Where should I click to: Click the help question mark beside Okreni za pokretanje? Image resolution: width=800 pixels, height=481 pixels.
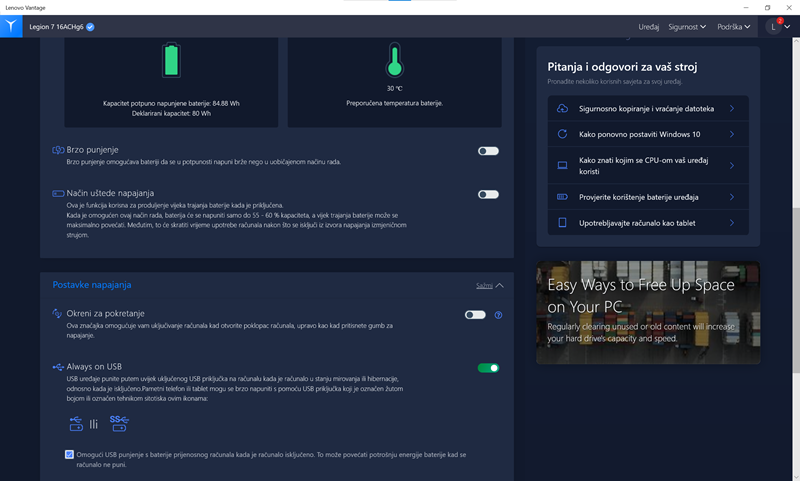498,315
